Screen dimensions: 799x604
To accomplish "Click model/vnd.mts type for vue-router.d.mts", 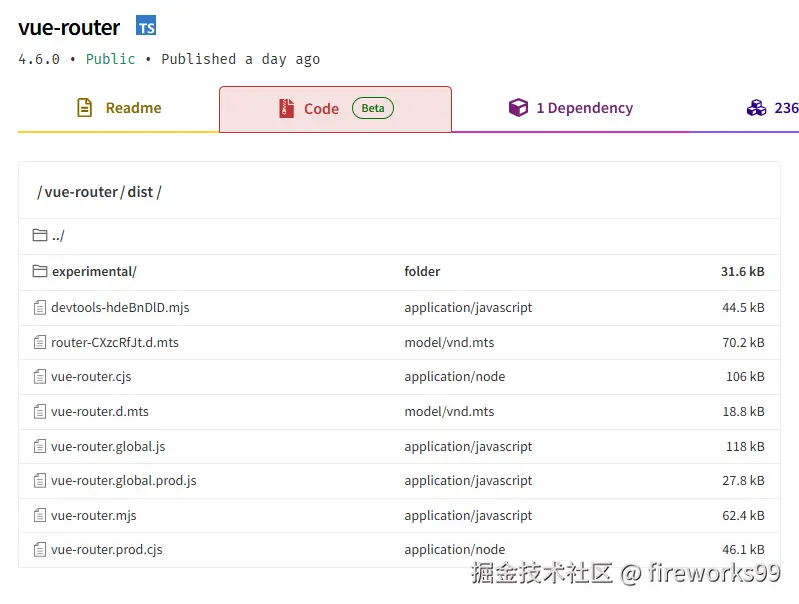I will pos(449,411).
